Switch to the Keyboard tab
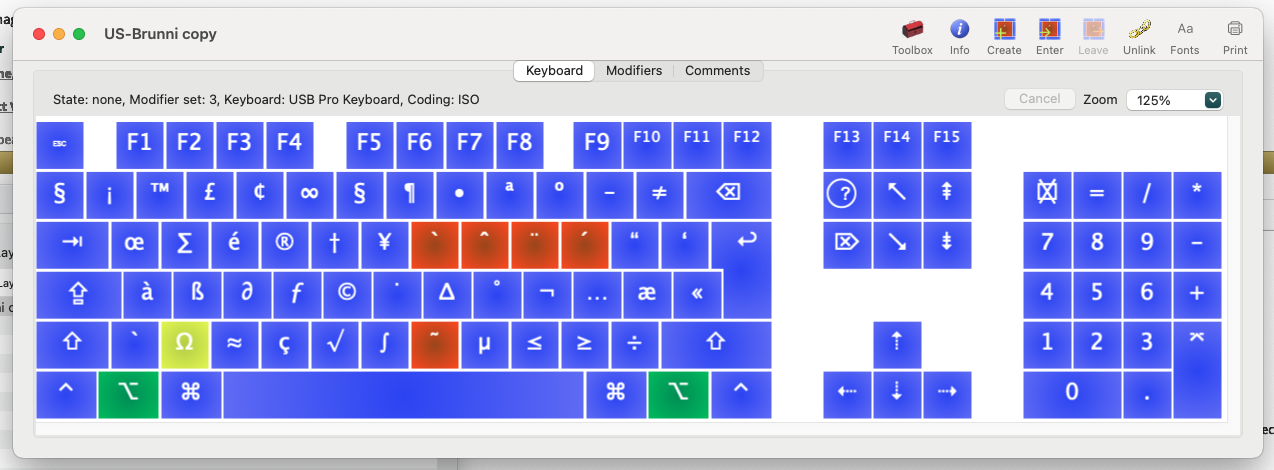1274x470 pixels. coord(554,71)
